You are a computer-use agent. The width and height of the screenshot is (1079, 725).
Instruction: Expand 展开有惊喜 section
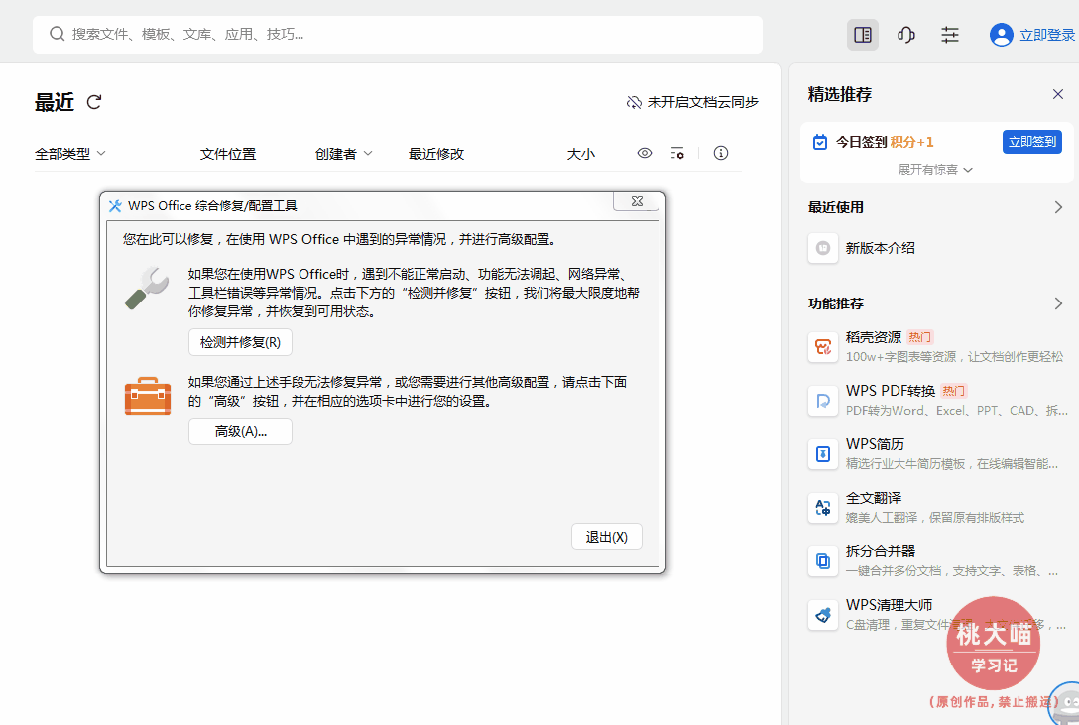pyautogui.click(x=935, y=170)
